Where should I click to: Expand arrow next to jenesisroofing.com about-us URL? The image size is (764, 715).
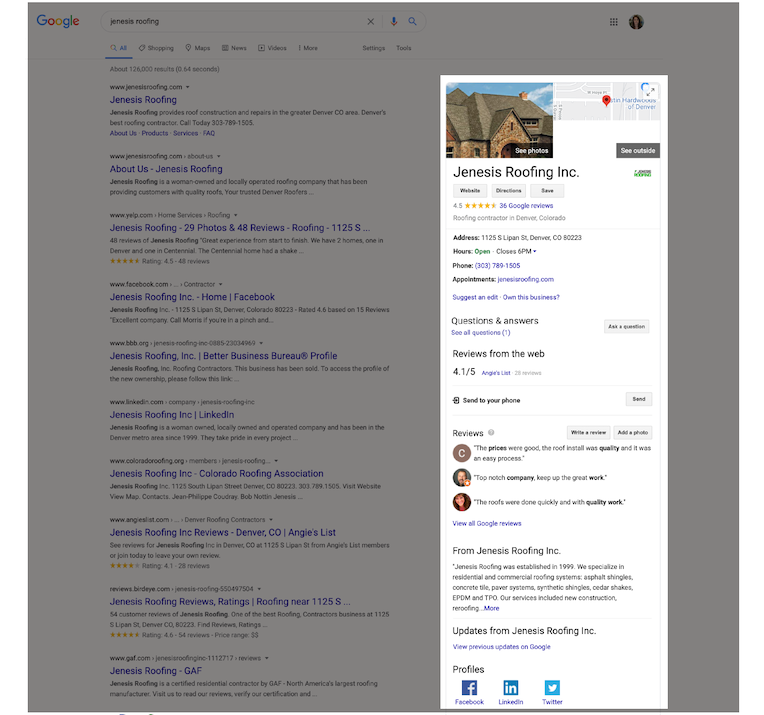pyautogui.click(x=219, y=156)
